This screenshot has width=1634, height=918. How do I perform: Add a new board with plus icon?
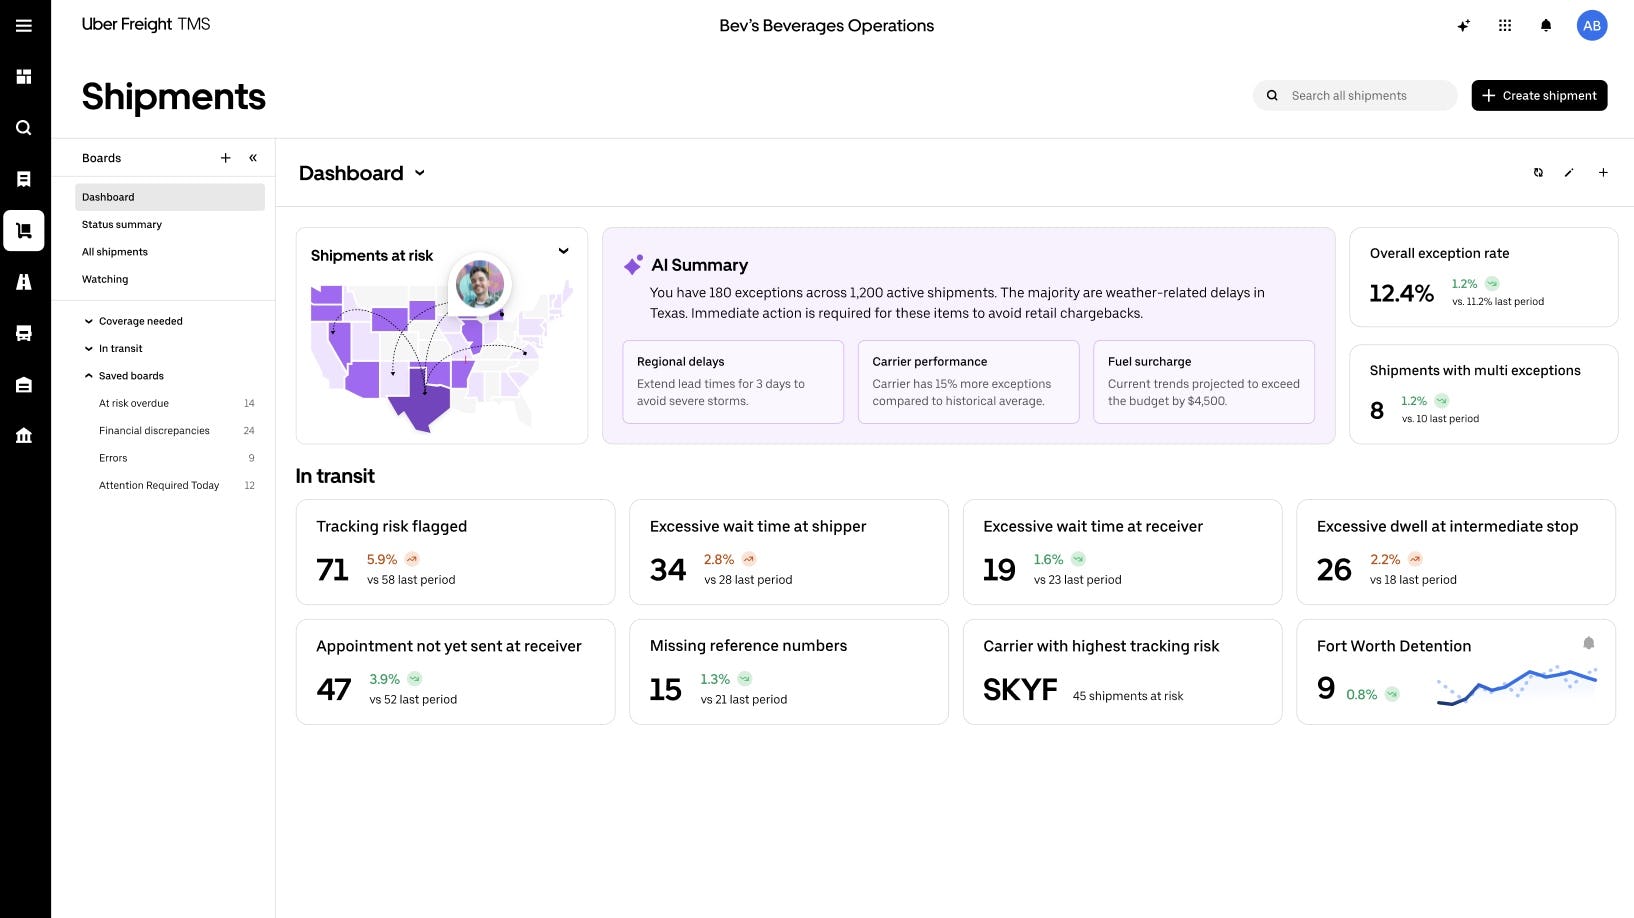click(x=226, y=158)
